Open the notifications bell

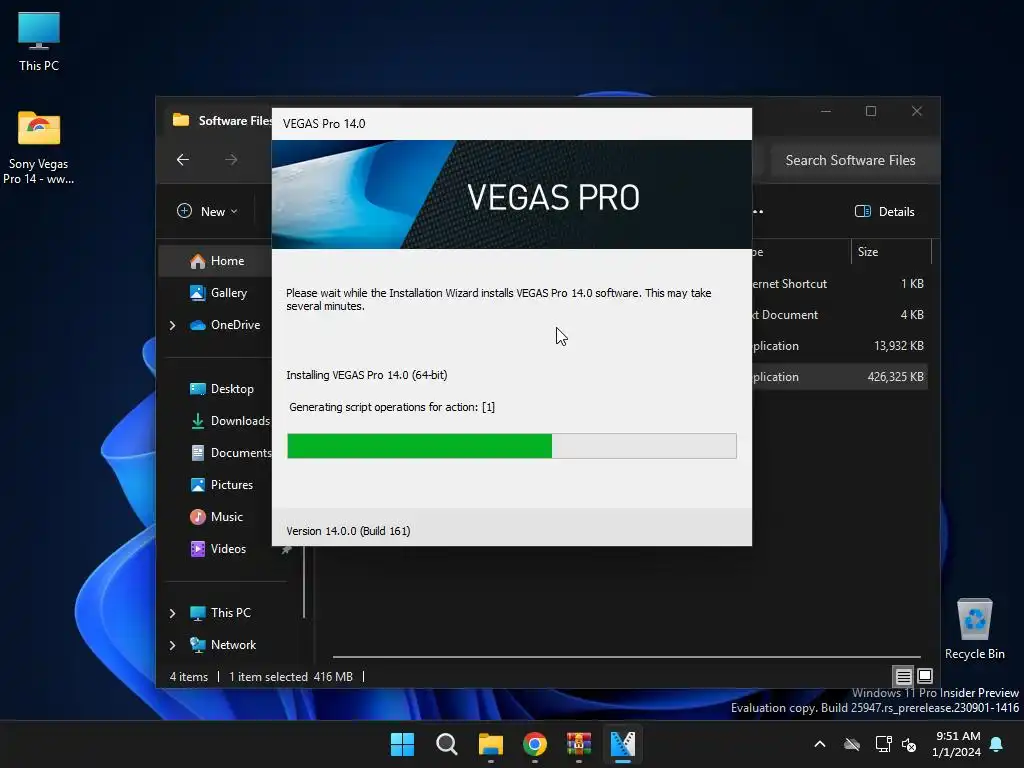tap(997, 744)
